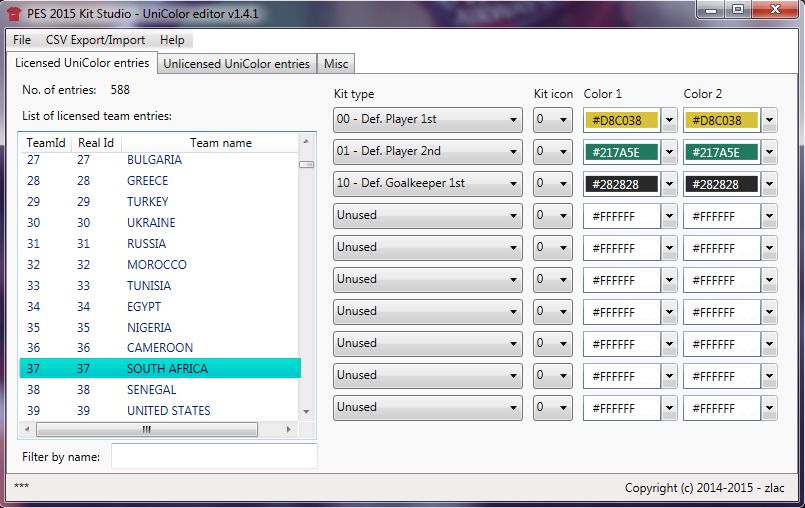This screenshot has height=508, width=805.
Task: Sort list by TeamId column header
Action: click(x=46, y=143)
